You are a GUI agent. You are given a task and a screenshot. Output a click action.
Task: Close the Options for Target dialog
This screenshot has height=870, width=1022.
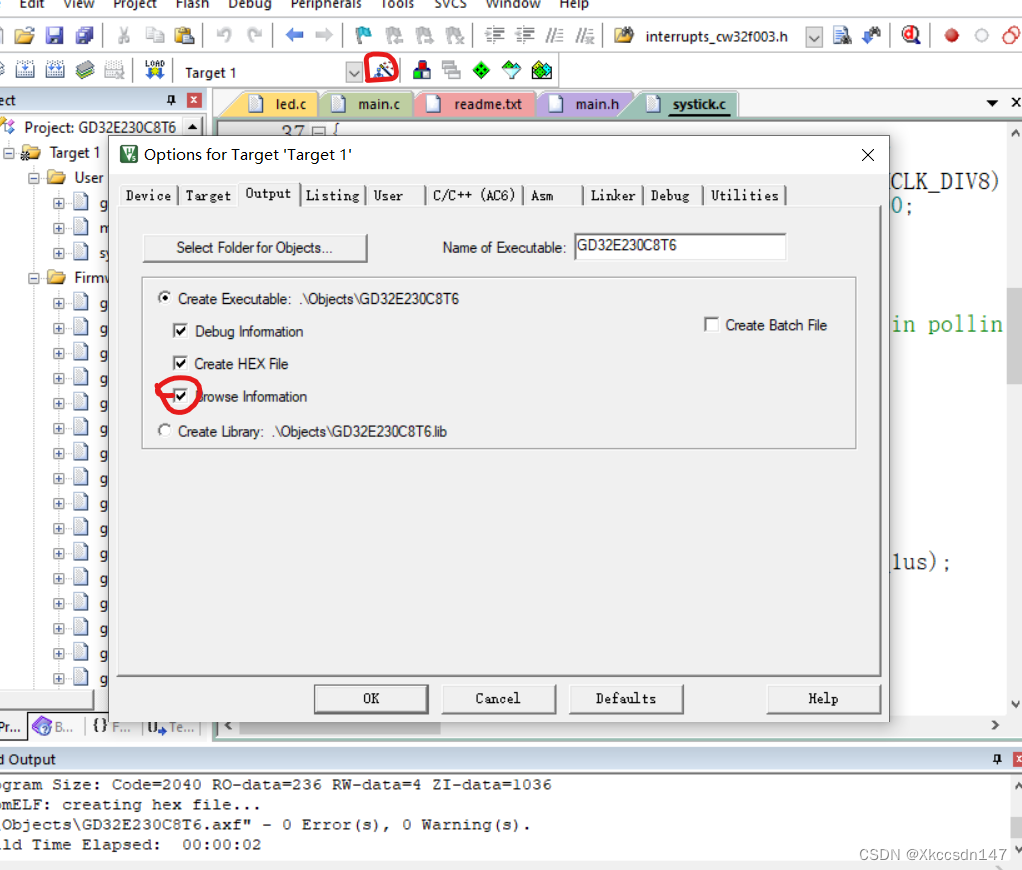tap(868, 155)
